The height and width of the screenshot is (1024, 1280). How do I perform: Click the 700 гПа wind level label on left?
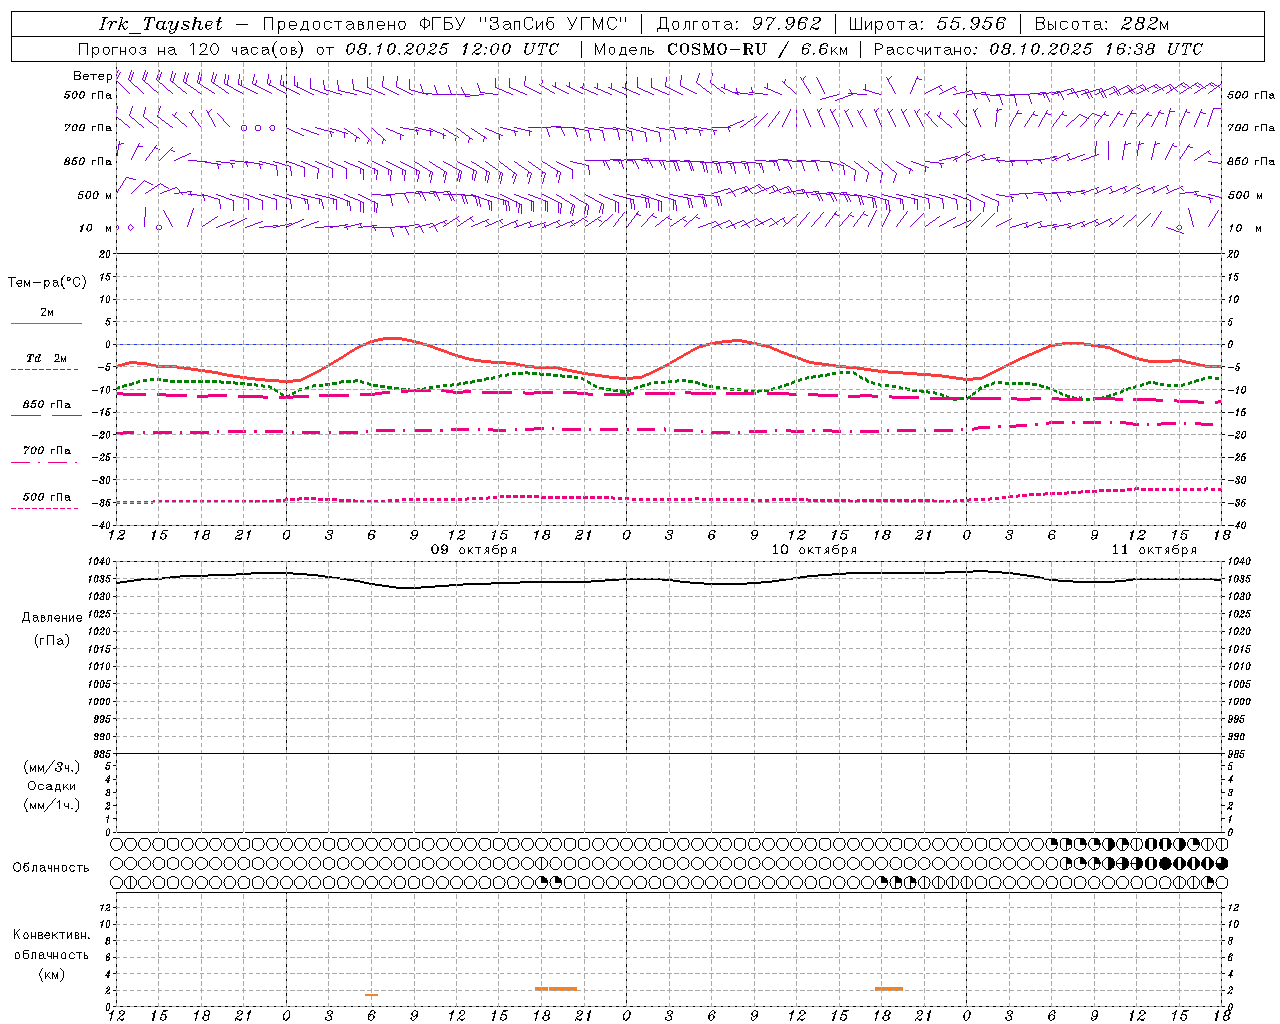pyautogui.click(x=88, y=128)
